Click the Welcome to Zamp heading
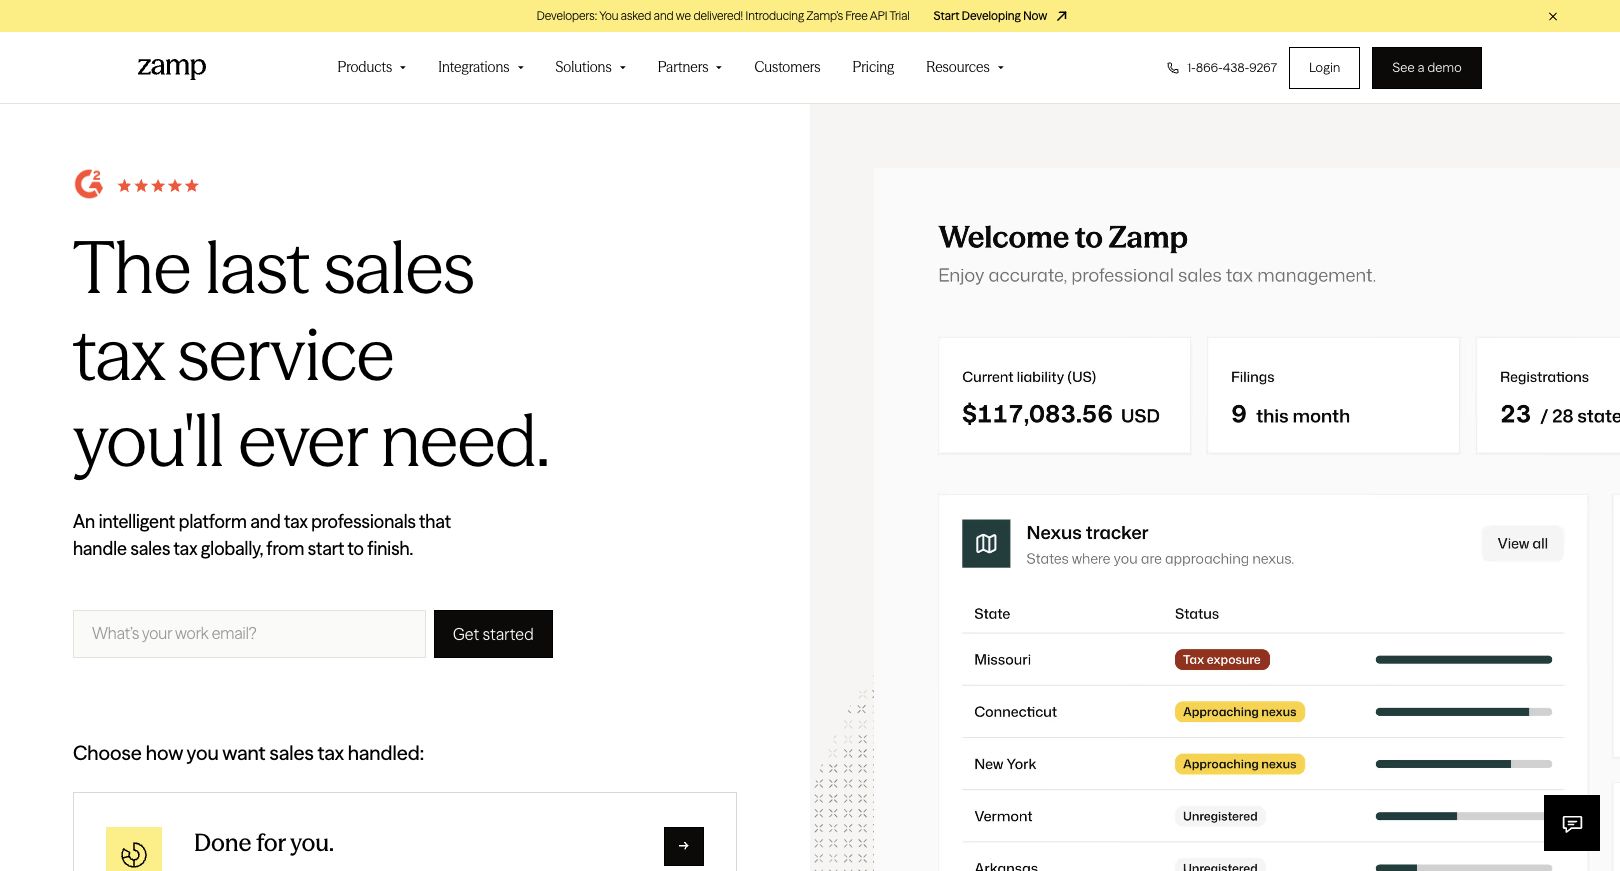The width and height of the screenshot is (1620, 871). [1063, 238]
